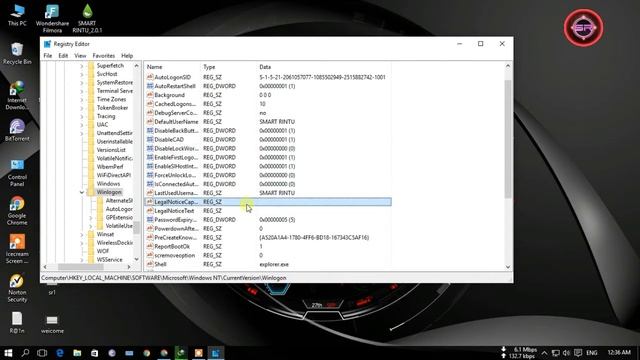Screen dimensions: 640x360
Task: Select DisableCAD DWORD value icon
Action: (x=150, y=140)
